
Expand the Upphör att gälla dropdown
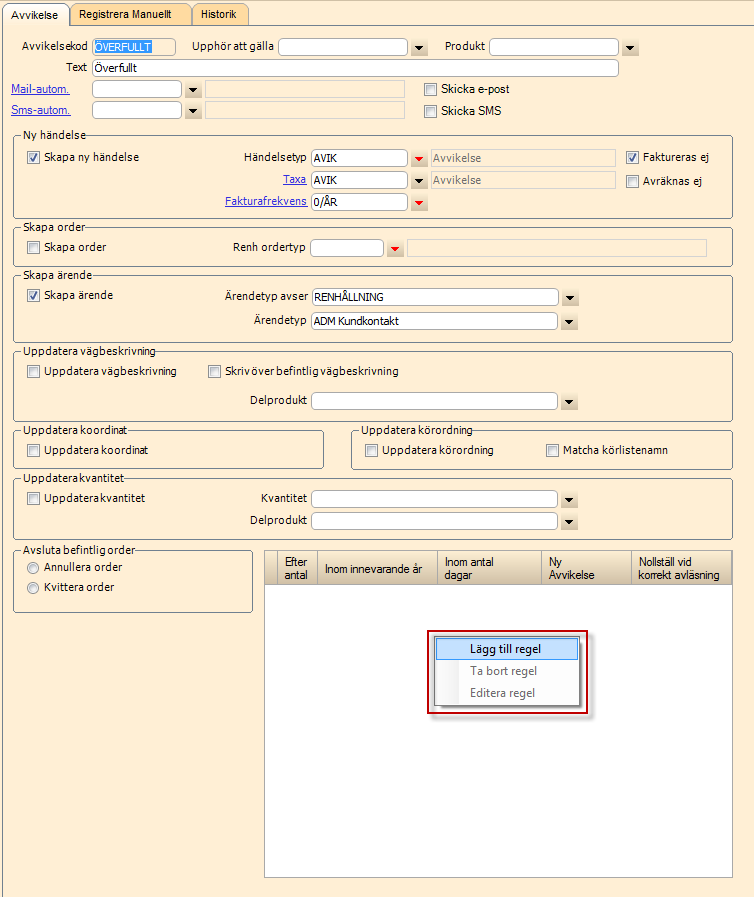419,47
